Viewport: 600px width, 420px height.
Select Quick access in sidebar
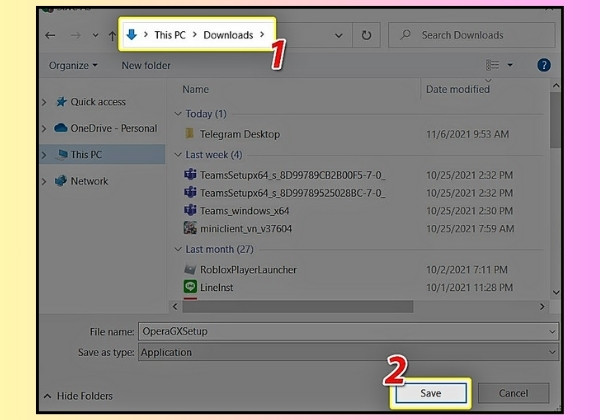click(98, 102)
